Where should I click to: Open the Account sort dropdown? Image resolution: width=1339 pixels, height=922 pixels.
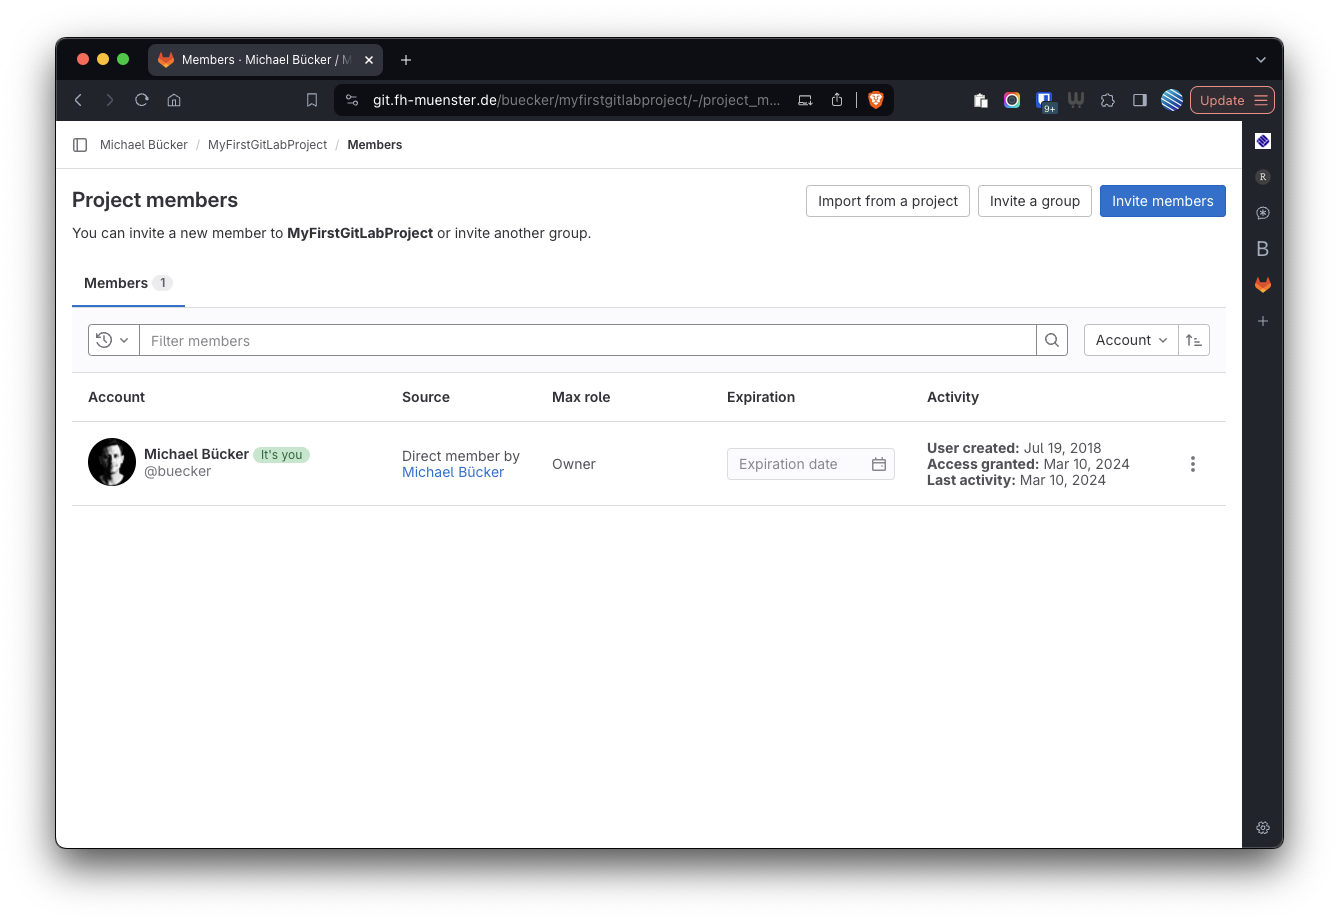[1131, 340]
